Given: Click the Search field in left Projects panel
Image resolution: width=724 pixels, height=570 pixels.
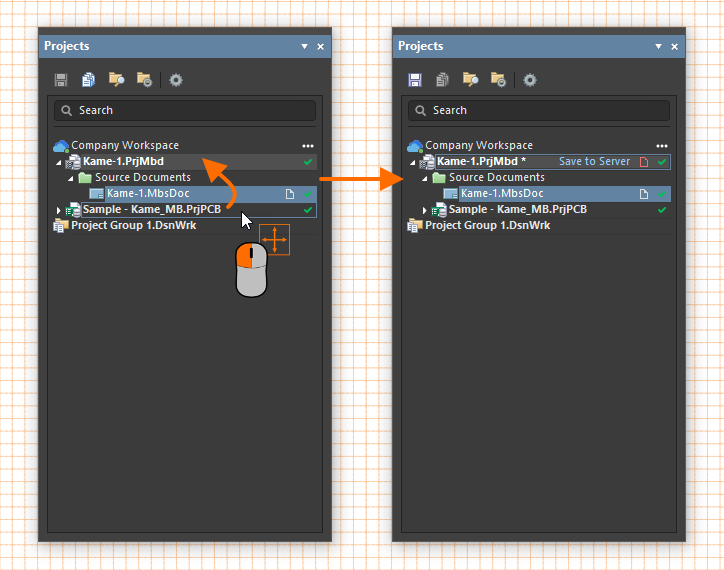Looking at the screenshot, I should point(185,110).
